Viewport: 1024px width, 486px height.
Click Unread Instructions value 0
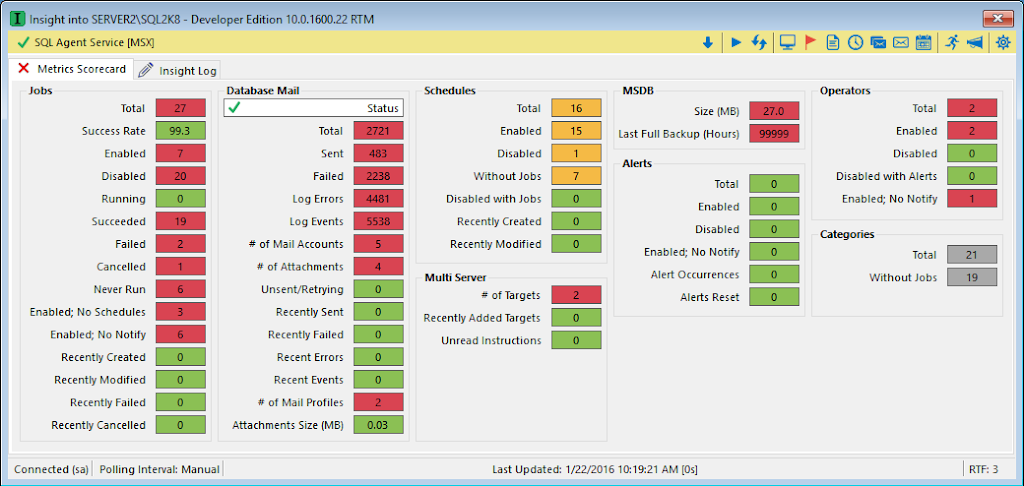(x=576, y=340)
